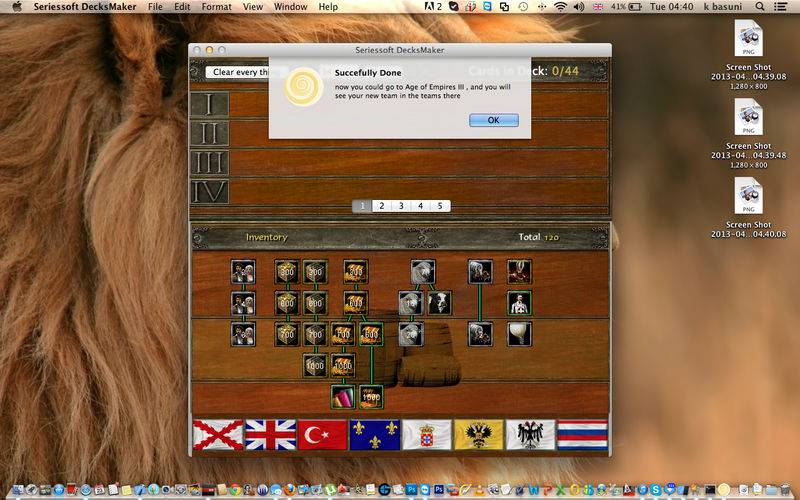Choose the Dutch striped flag
This screenshot has height=500, width=800.
(583, 435)
